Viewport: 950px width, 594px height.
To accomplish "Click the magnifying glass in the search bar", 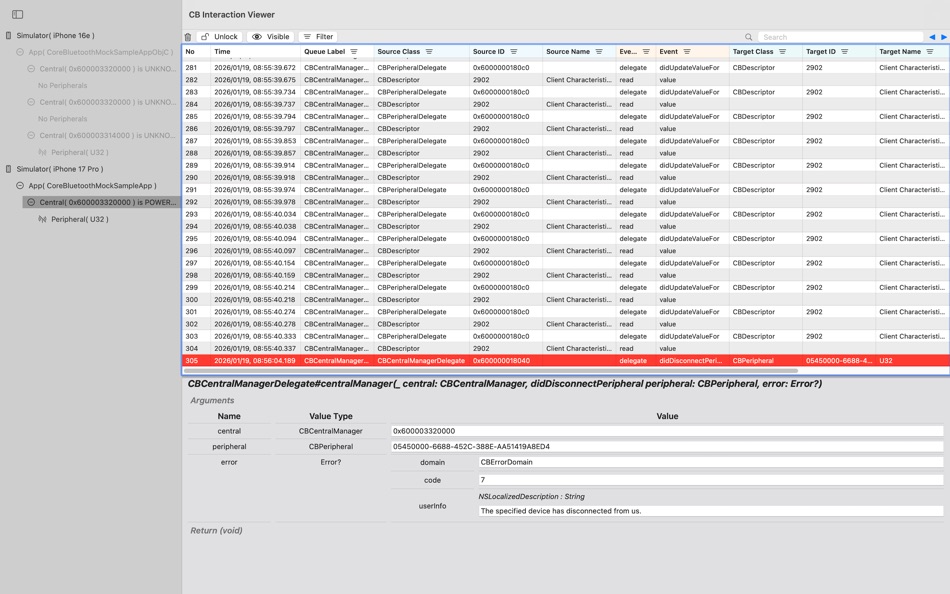I will (749, 37).
